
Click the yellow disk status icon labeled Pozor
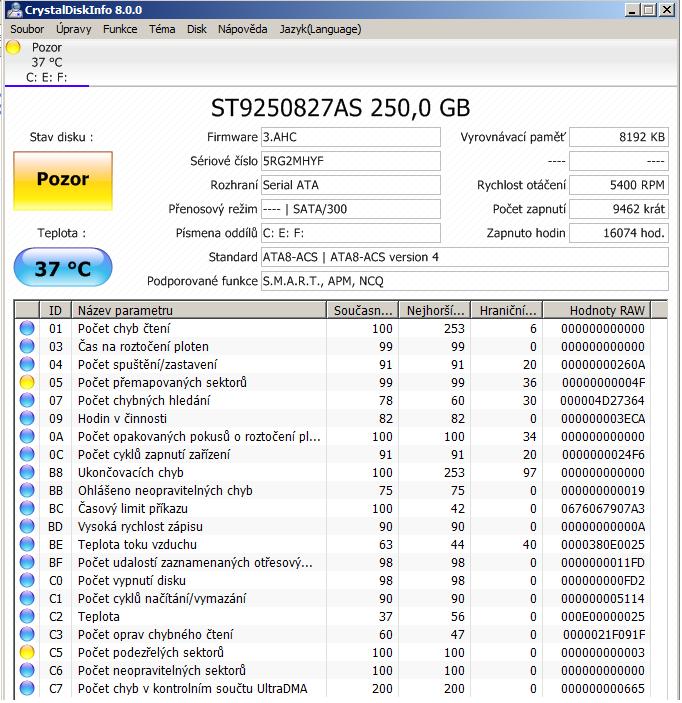[x=13, y=48]
